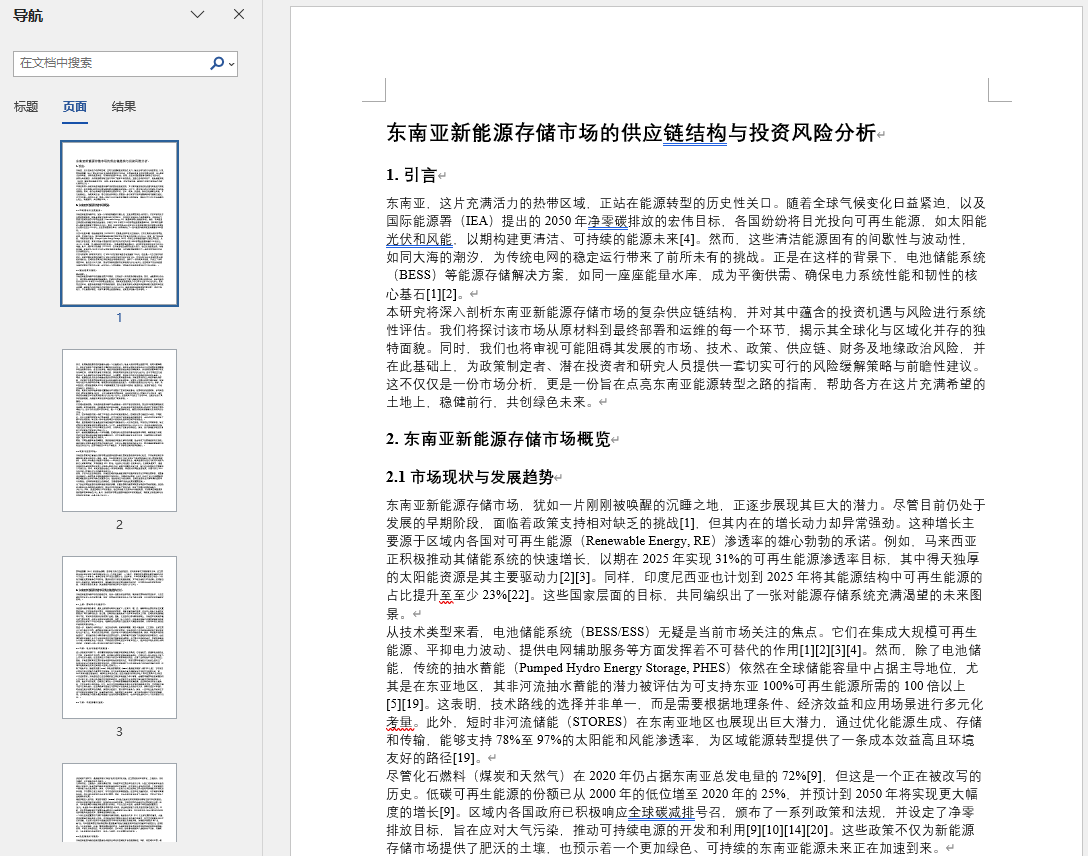Viewport: 1088px width, 856px height.
Task: Select the page 1 thumbnail
Action: [119, 223]
